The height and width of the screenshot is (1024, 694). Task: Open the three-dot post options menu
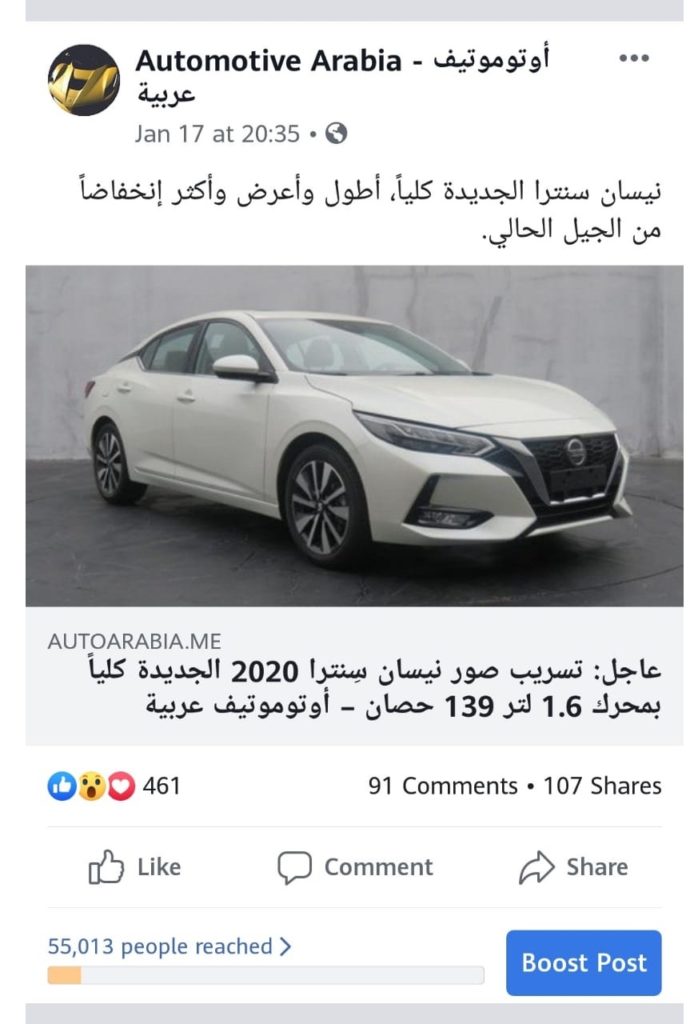tap(633, 58)
